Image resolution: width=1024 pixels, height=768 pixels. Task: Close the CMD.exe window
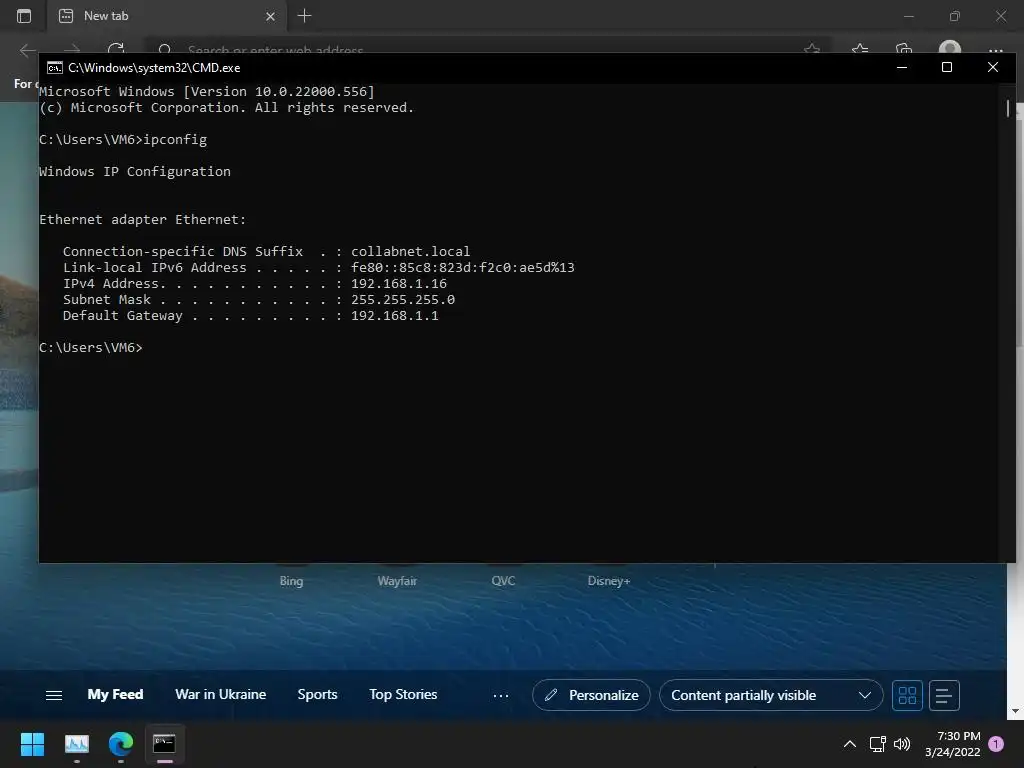(993, 67)
